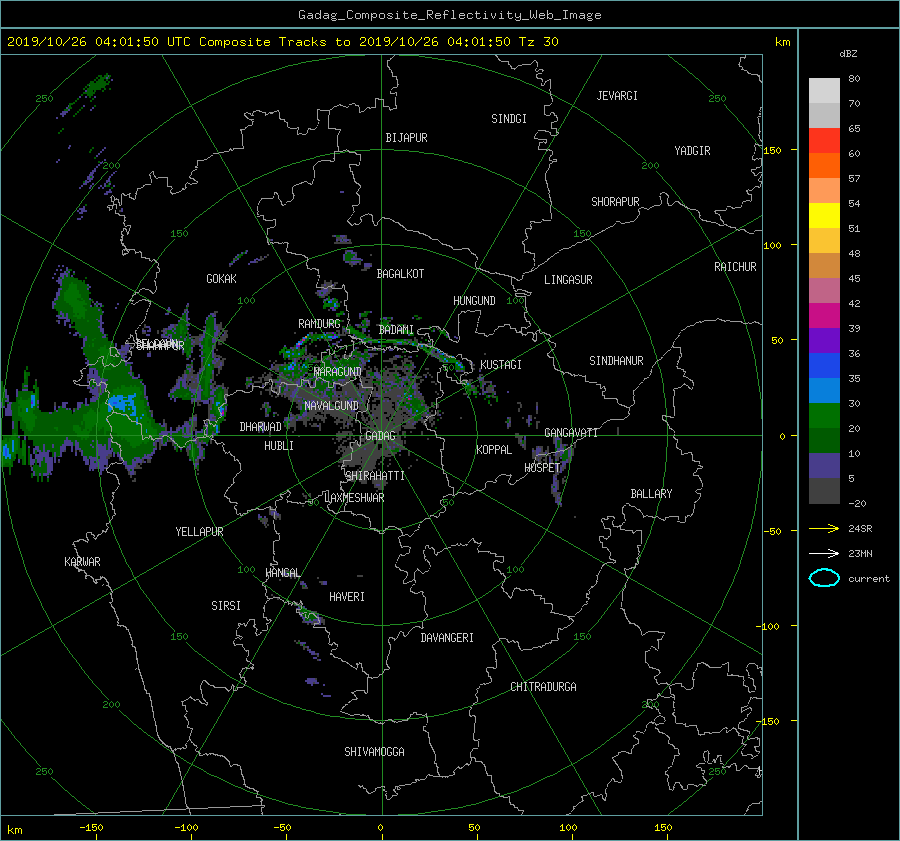Image resolution: width=900 pixels, height=841 pixels.
Task: Select the DHARWAD map label
Action: [x=261, y=427]
